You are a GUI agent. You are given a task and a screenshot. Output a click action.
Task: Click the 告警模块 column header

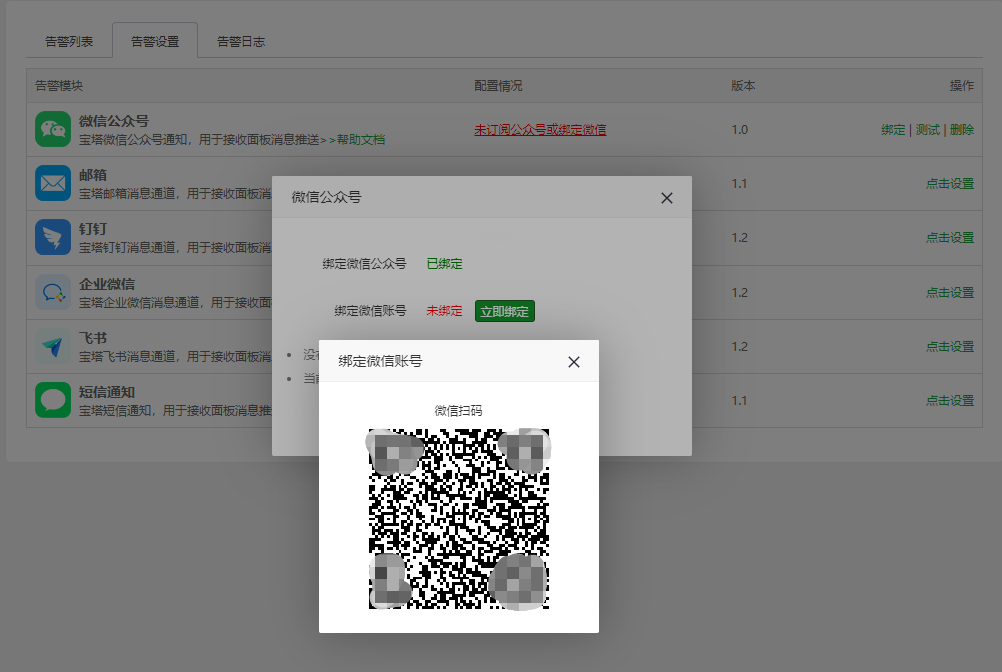click(x=59, y=86)
